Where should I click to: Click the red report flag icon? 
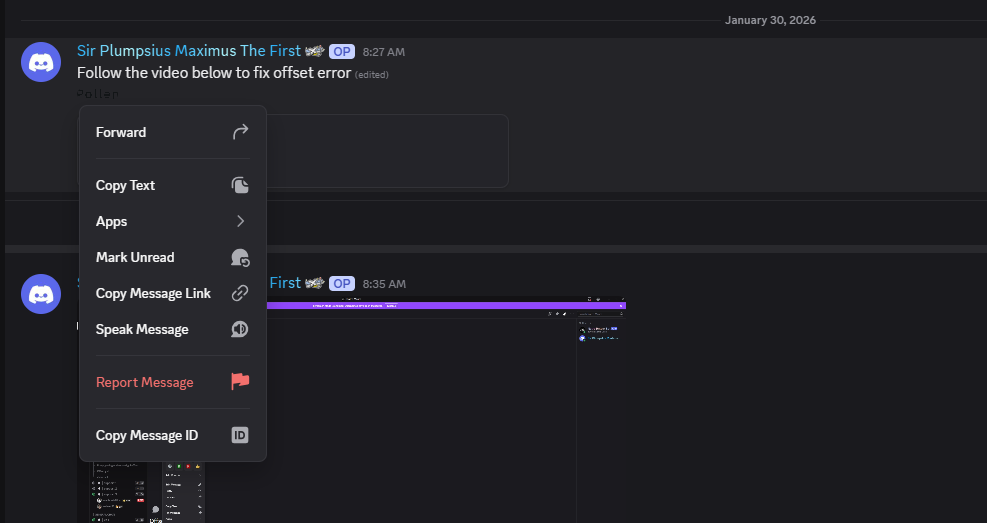[x=240, y=381]
